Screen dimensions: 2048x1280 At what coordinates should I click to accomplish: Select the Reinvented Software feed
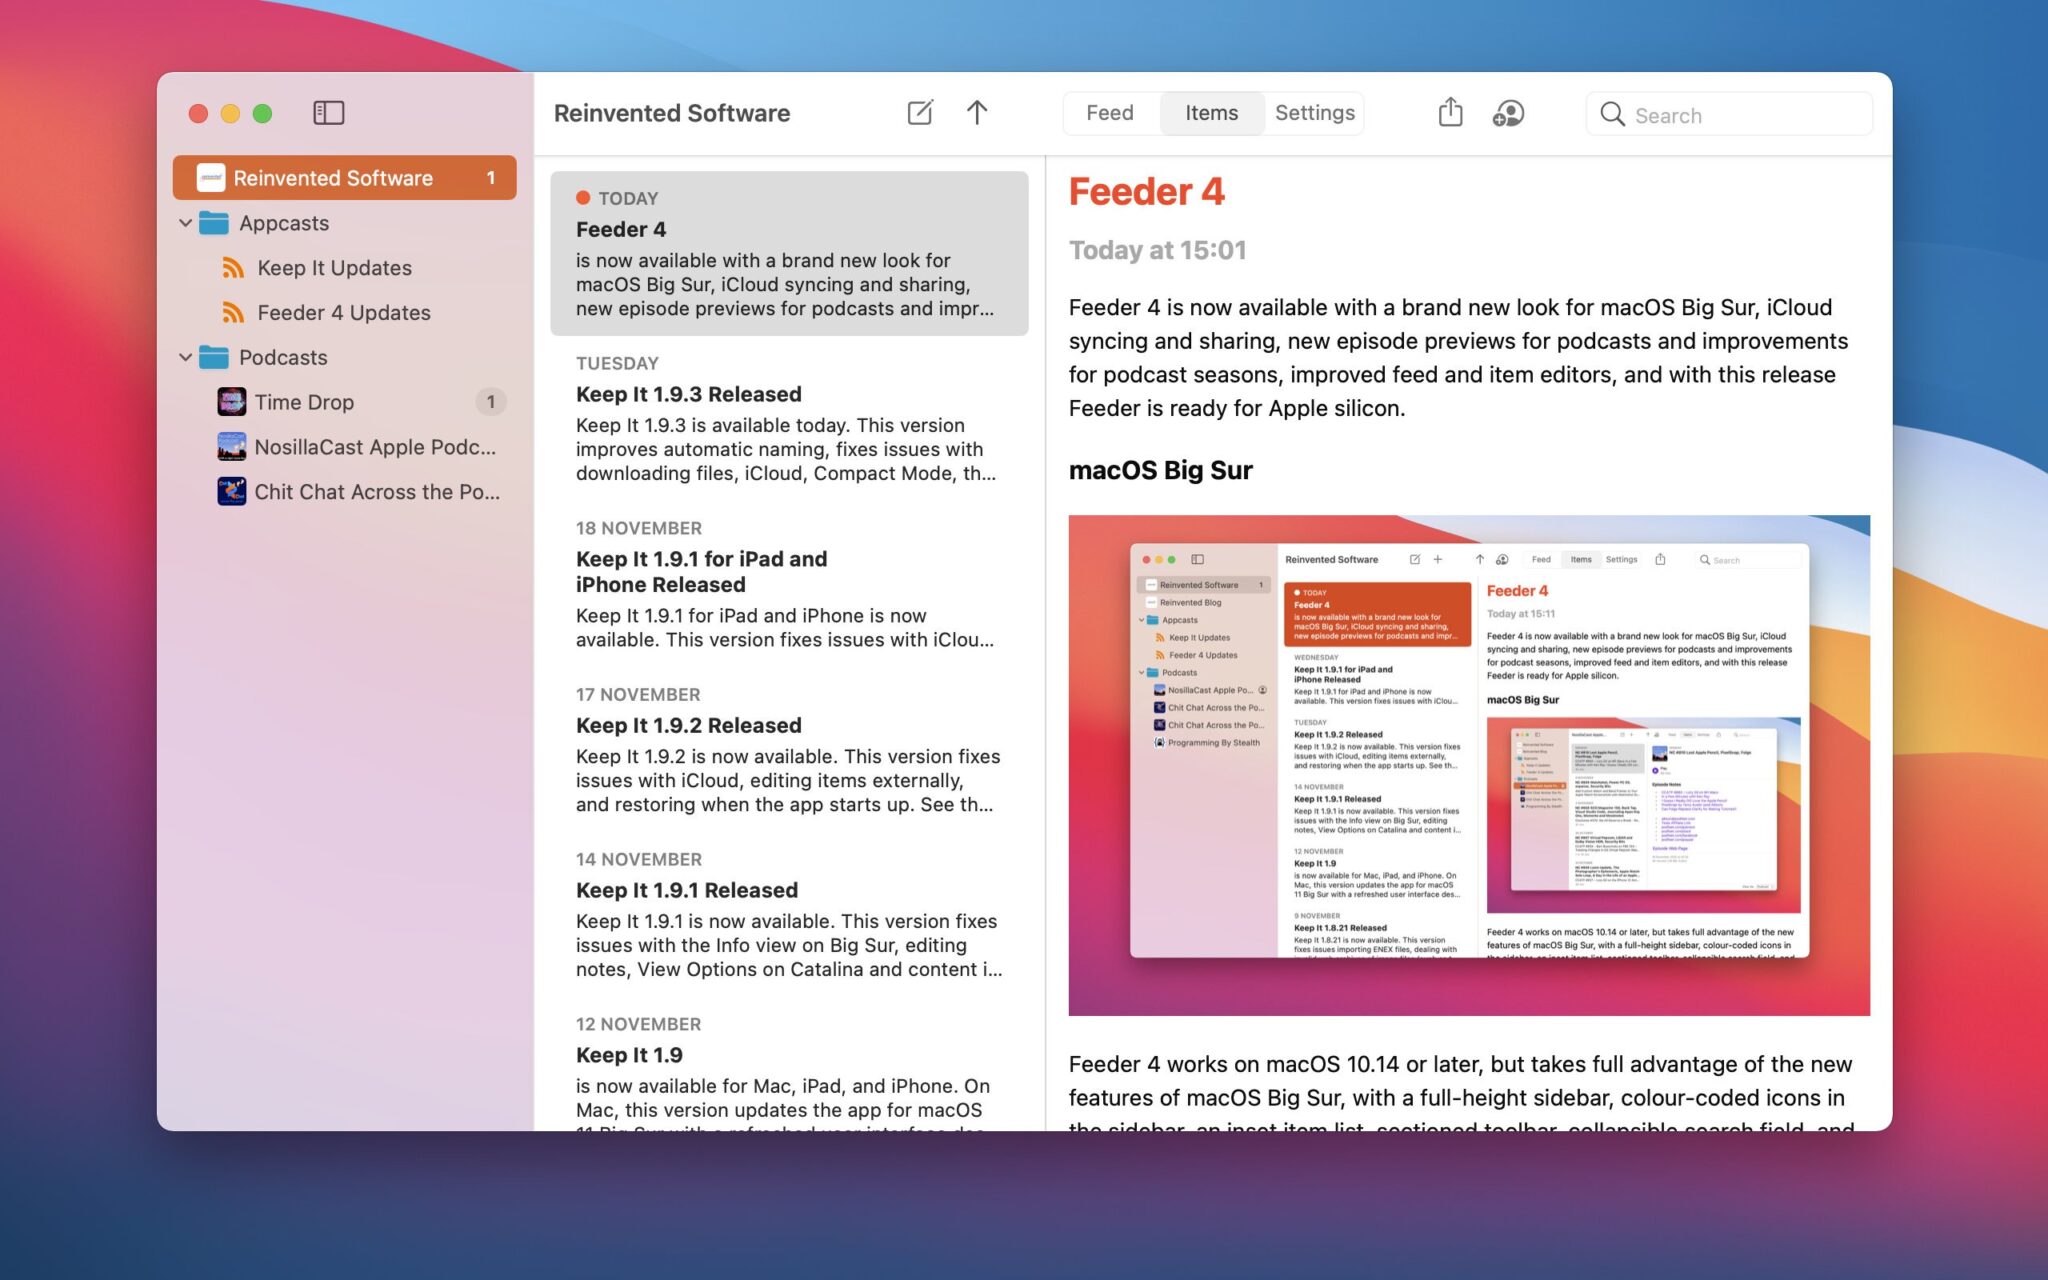[333, 177]
